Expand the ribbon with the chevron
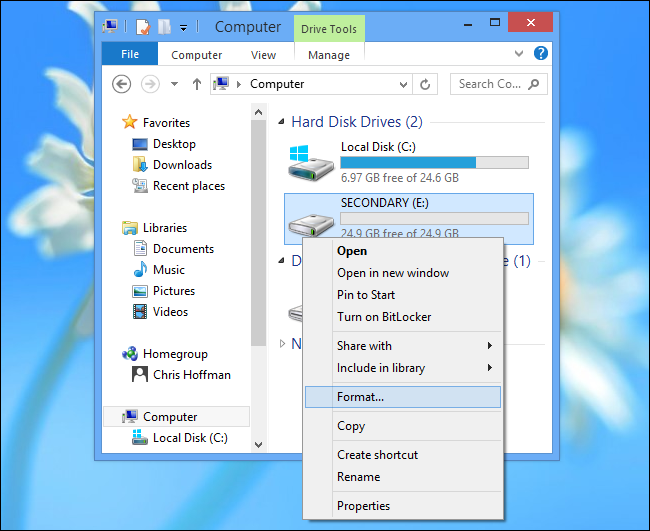 (519, 53)
